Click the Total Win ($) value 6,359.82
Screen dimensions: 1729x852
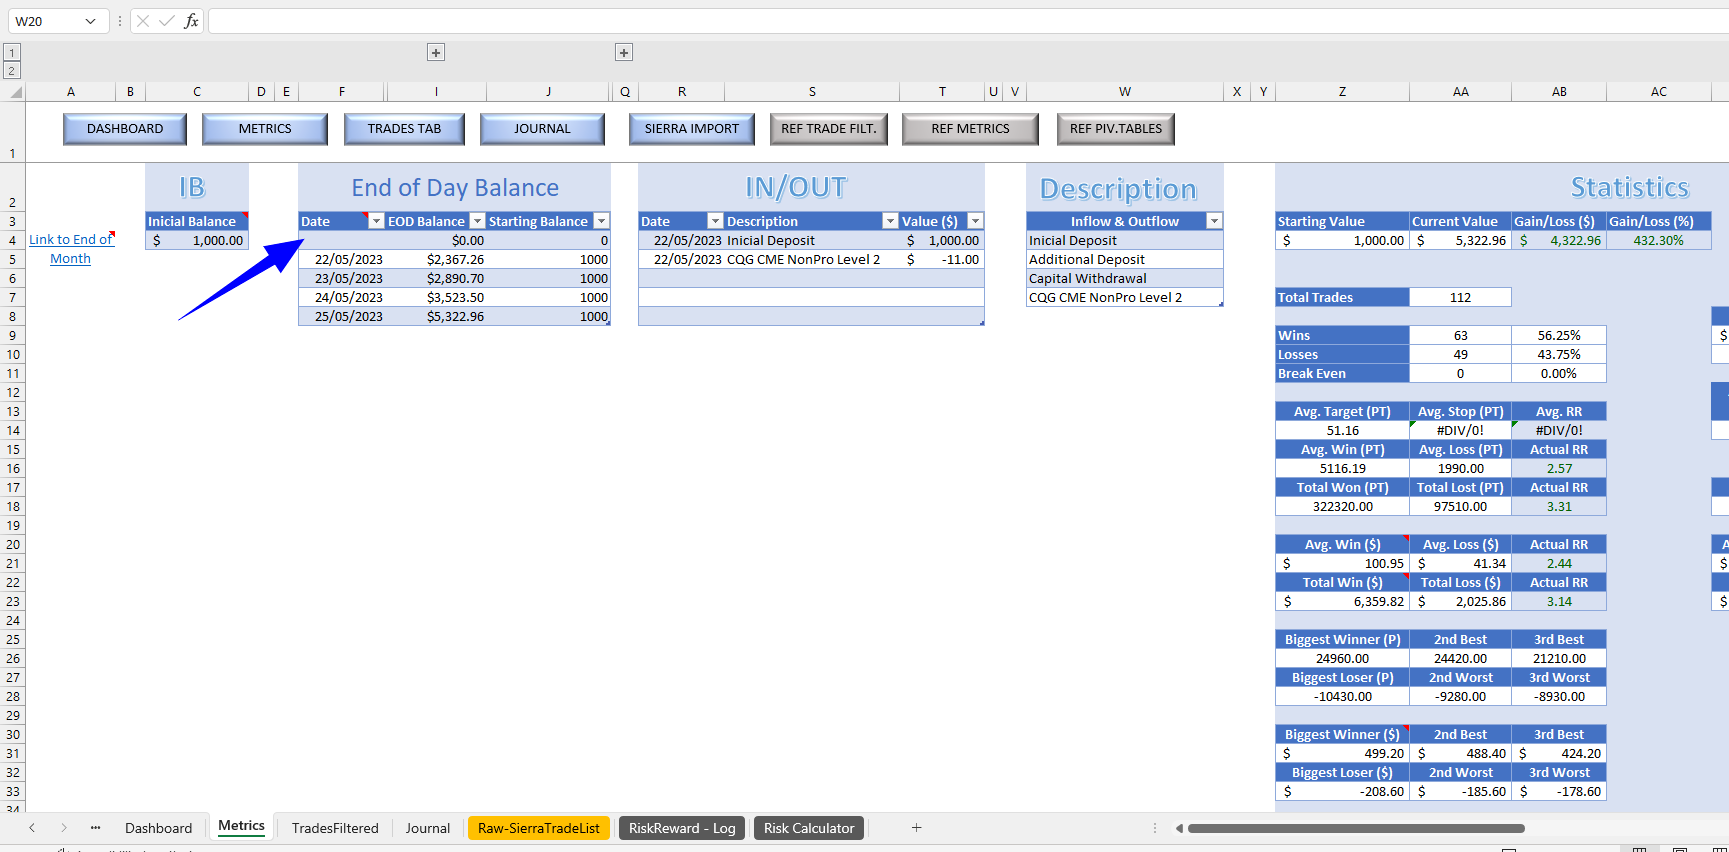1342,601
